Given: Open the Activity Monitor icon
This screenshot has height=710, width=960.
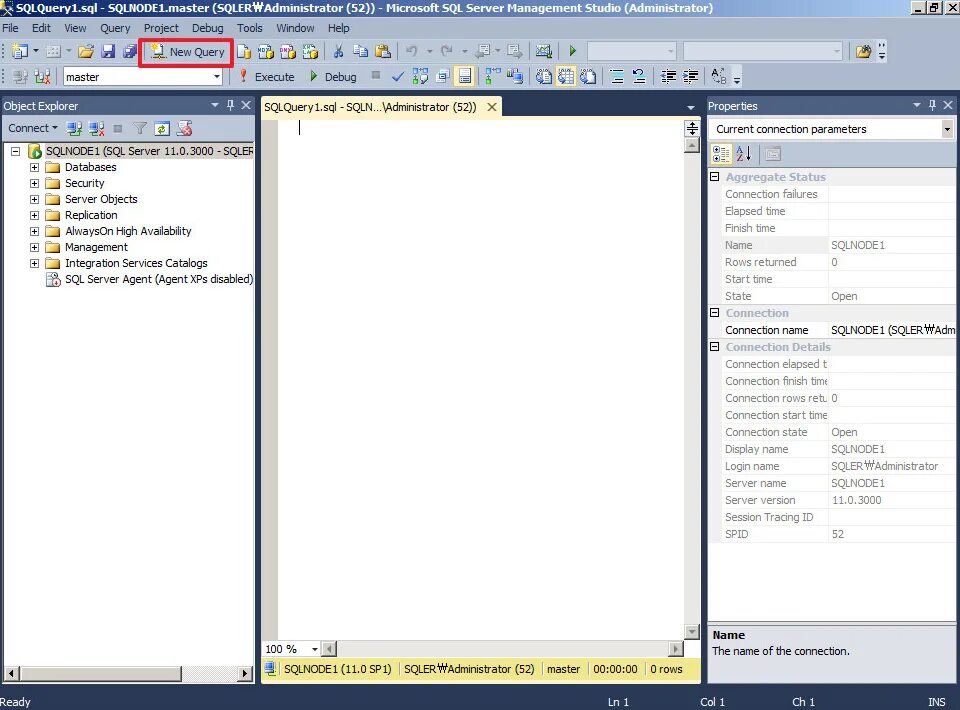Looking at the screenshot, I should point(544,51).
